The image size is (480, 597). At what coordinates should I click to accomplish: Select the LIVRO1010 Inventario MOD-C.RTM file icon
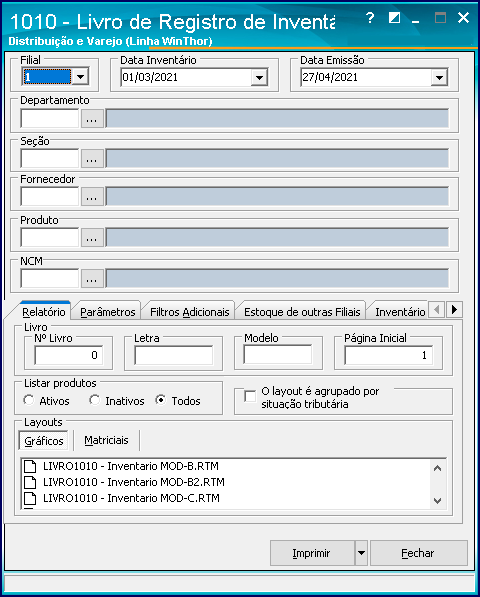coord(30,498)
